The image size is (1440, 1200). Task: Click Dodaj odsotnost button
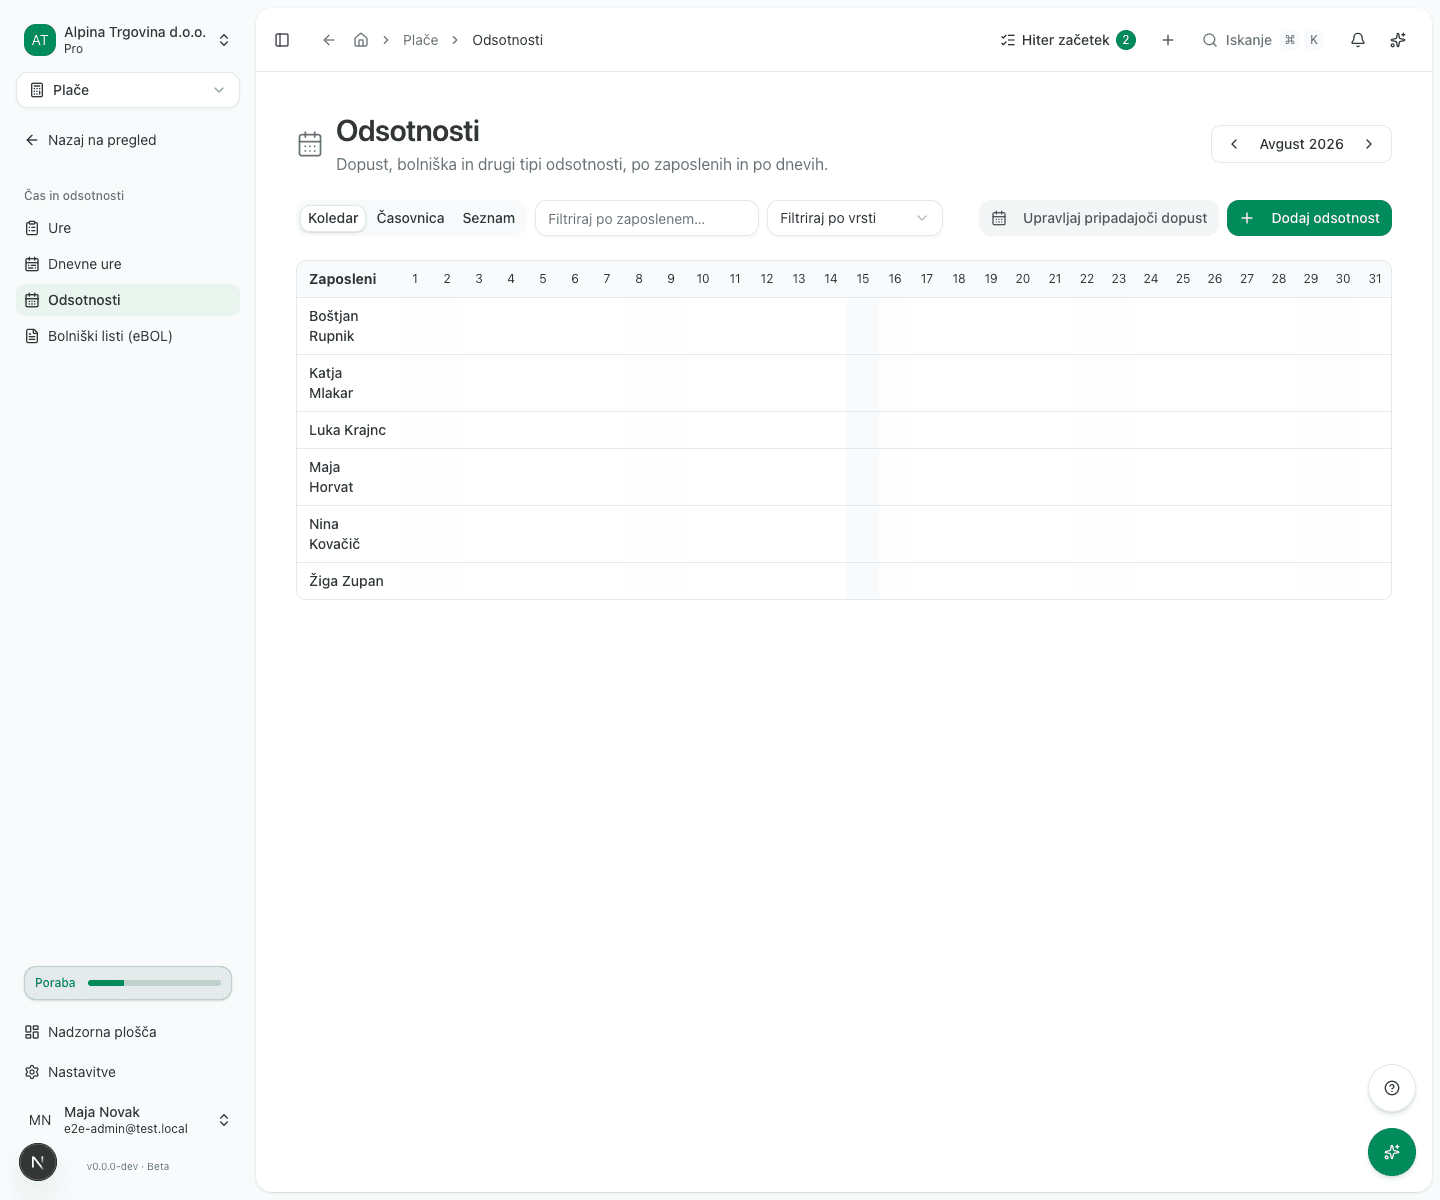coord(1309,218)
